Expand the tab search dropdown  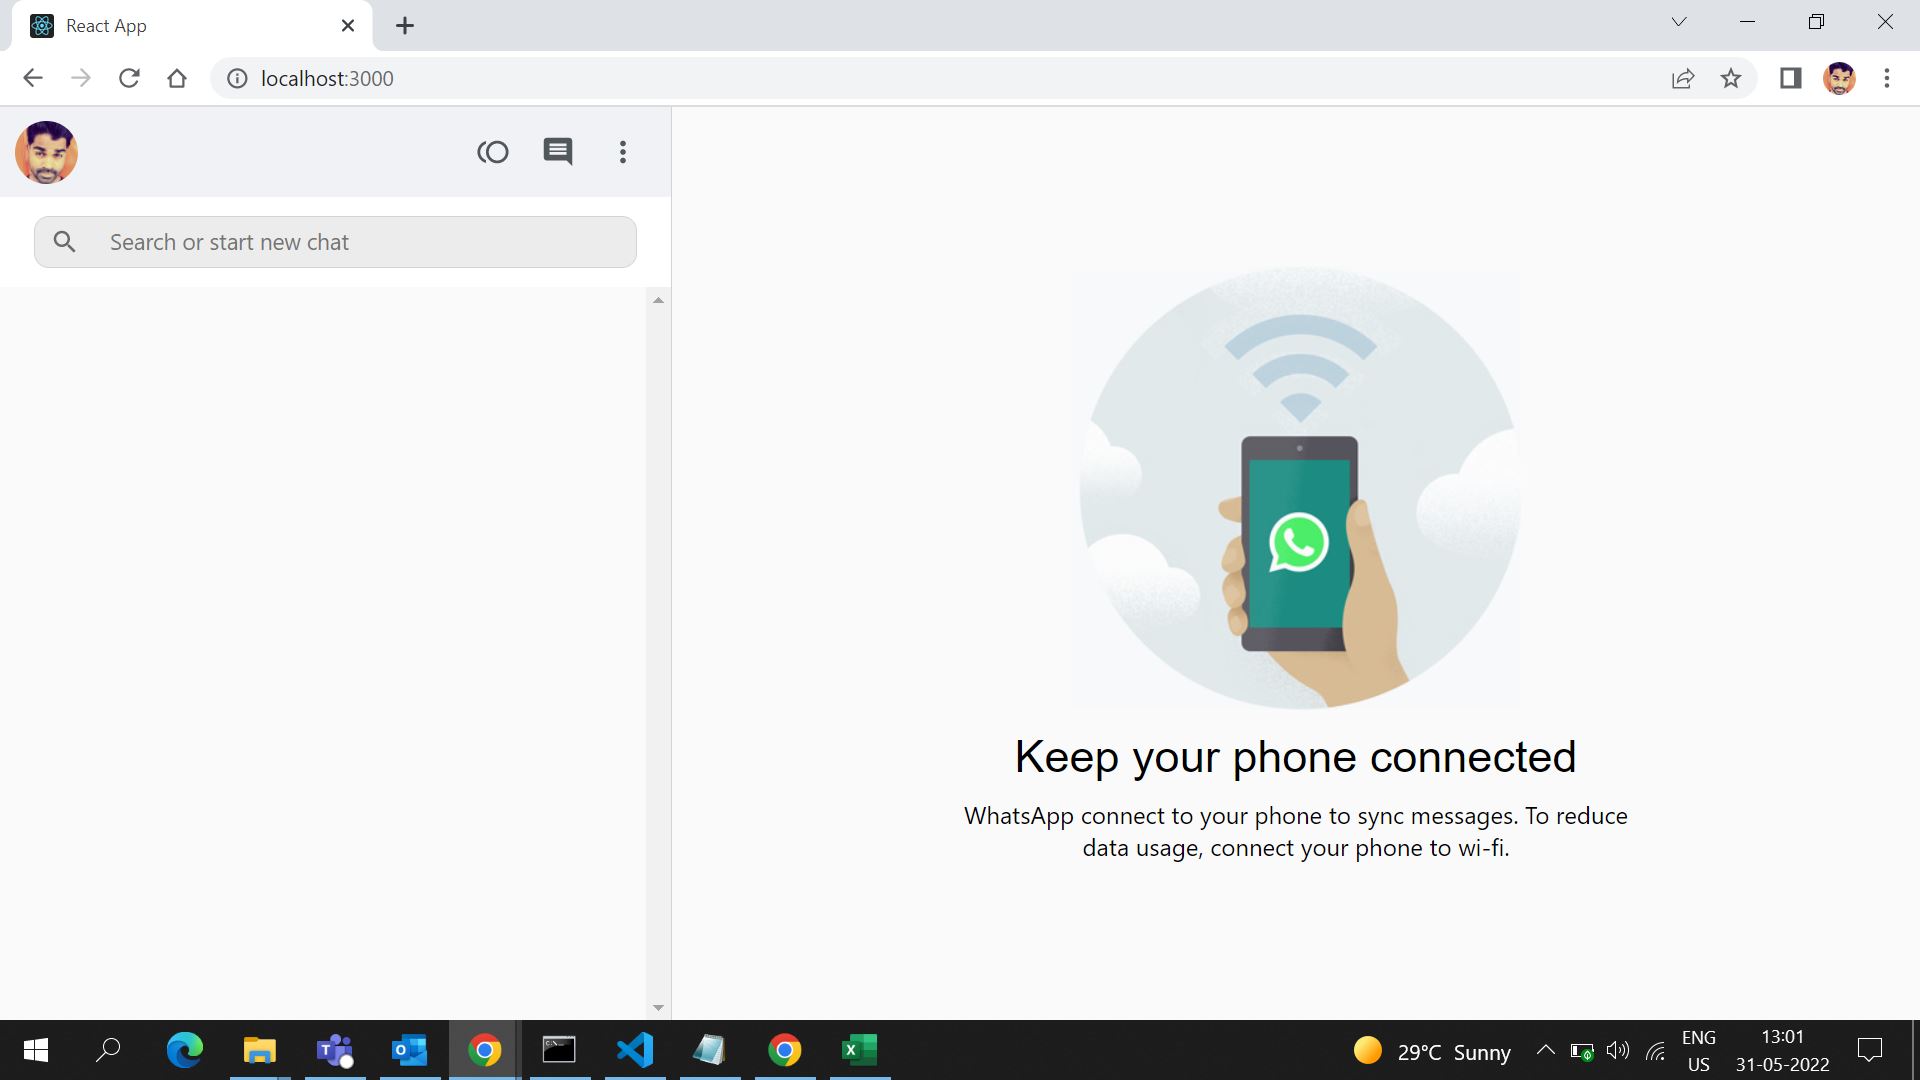(1679, 22)
